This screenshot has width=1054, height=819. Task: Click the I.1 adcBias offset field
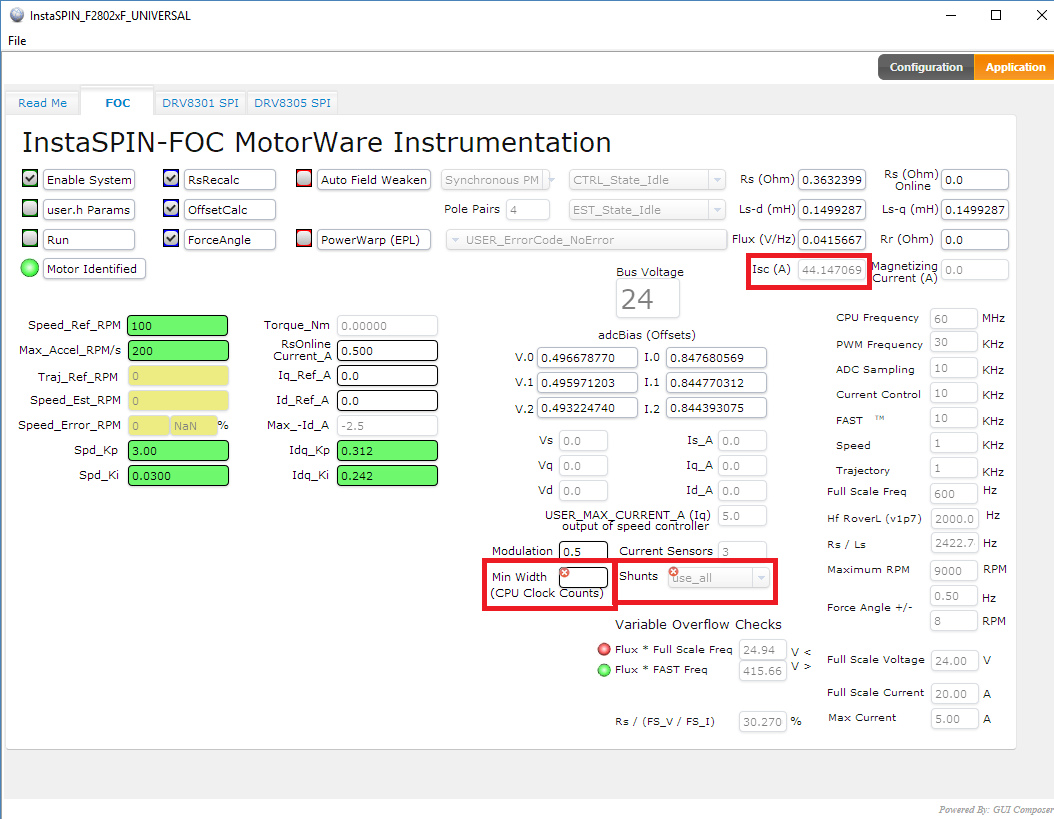coord(717,383)
